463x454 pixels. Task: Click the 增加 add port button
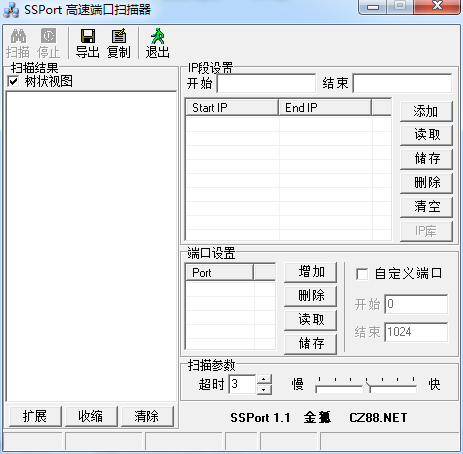310,272
